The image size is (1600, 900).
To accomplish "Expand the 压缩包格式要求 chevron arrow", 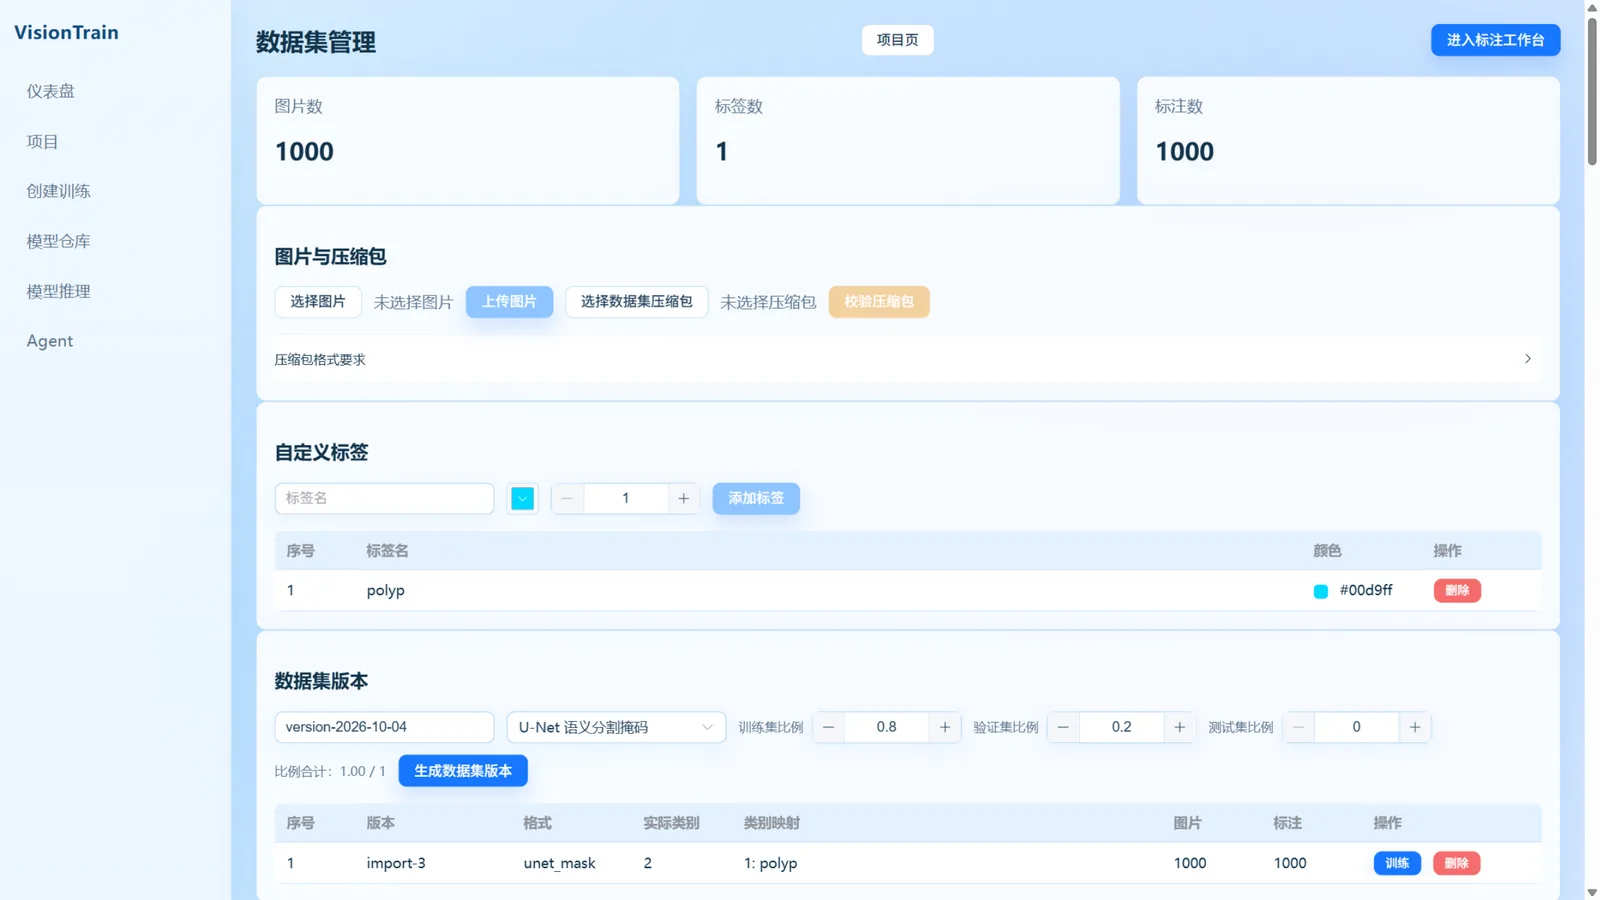I will (x=1527, y=359).
